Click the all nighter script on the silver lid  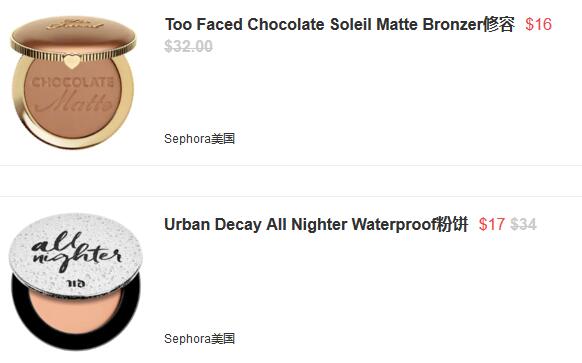tap(76, 251)
